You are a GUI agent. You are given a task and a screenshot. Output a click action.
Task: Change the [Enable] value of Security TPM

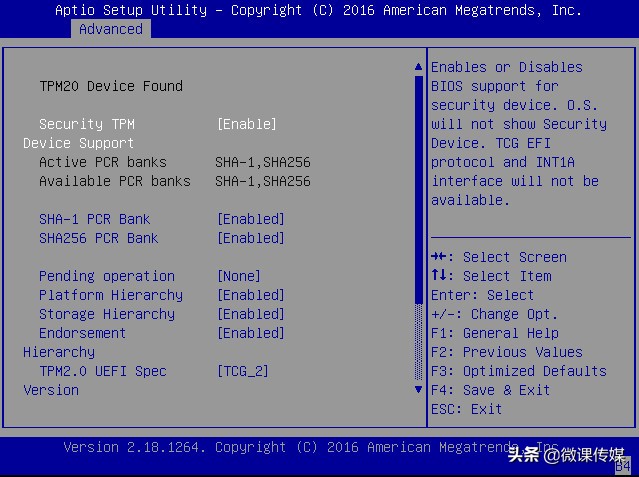click(247, 124)
